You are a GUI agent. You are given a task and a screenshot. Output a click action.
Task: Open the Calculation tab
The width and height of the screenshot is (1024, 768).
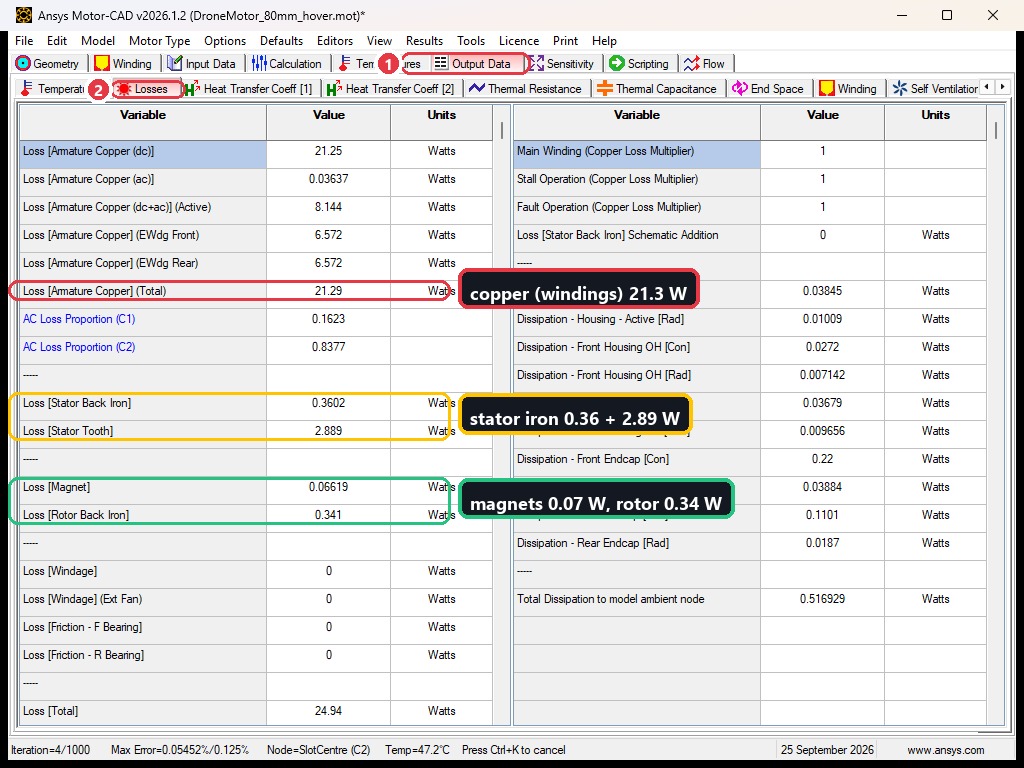(287, 63)
